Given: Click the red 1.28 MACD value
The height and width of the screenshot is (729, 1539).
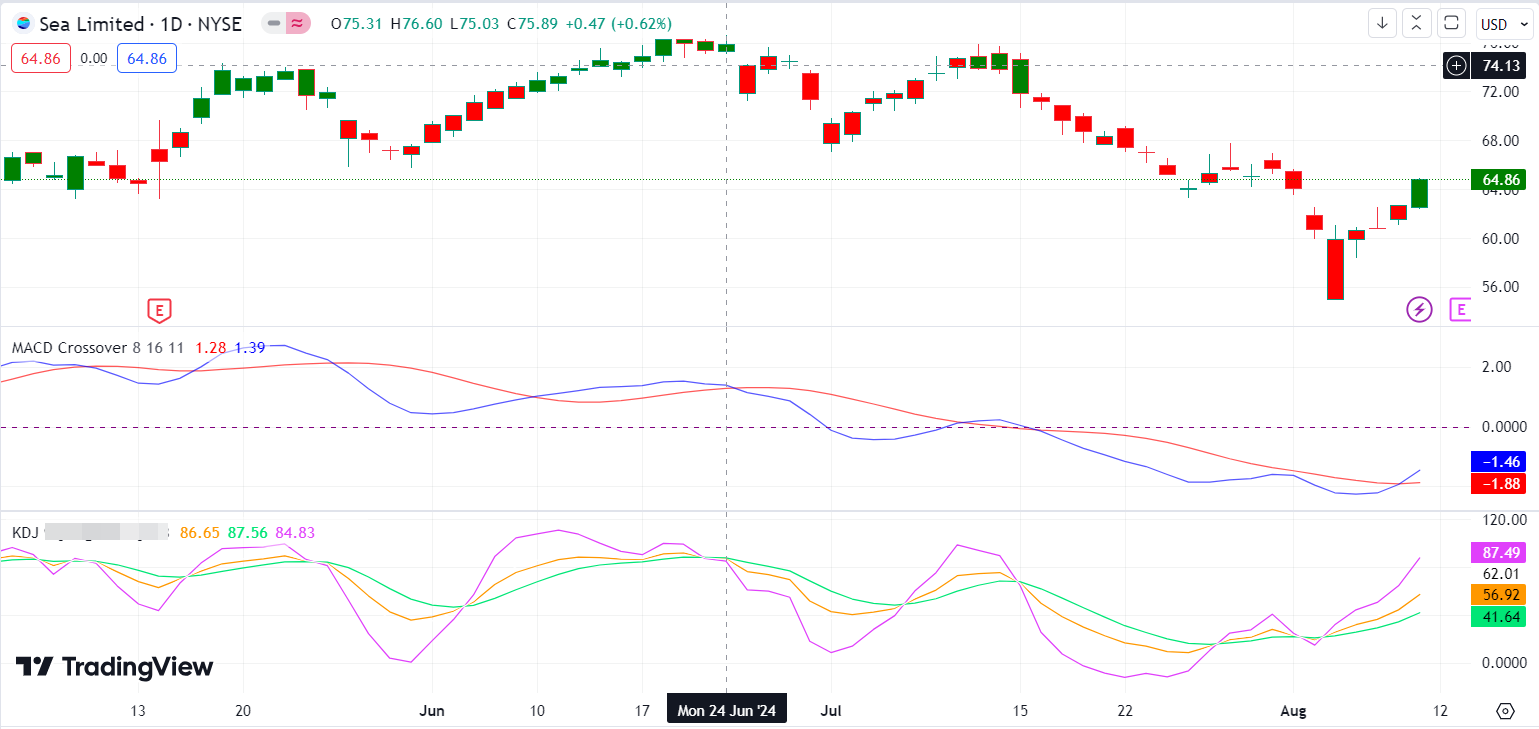Looking at the screenshot, I should pos(211,348).
